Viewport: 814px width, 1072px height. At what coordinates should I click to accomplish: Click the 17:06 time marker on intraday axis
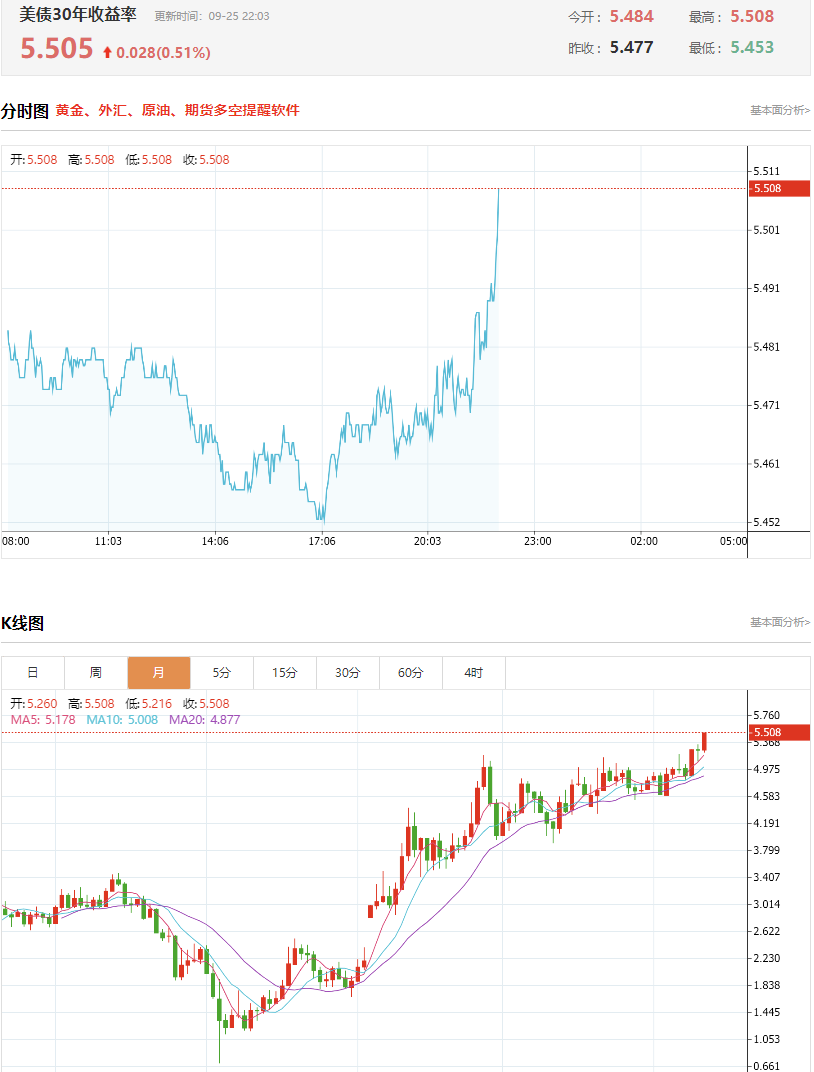point(322,541)
